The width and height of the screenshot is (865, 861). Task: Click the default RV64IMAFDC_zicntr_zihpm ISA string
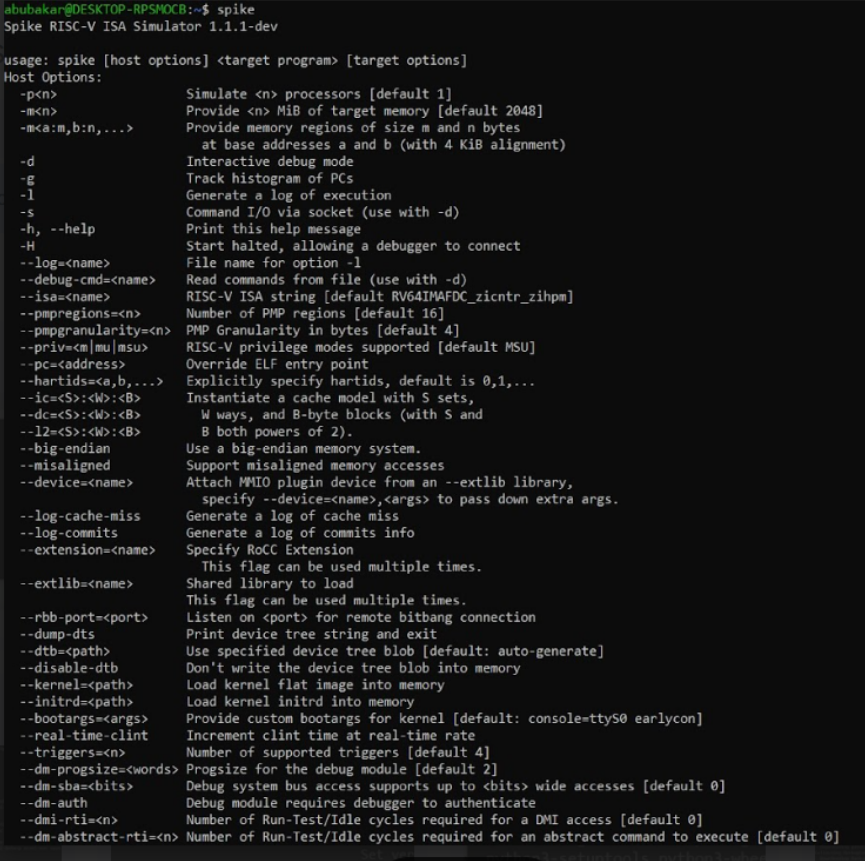pyautogui.click(x=479, y=297)
